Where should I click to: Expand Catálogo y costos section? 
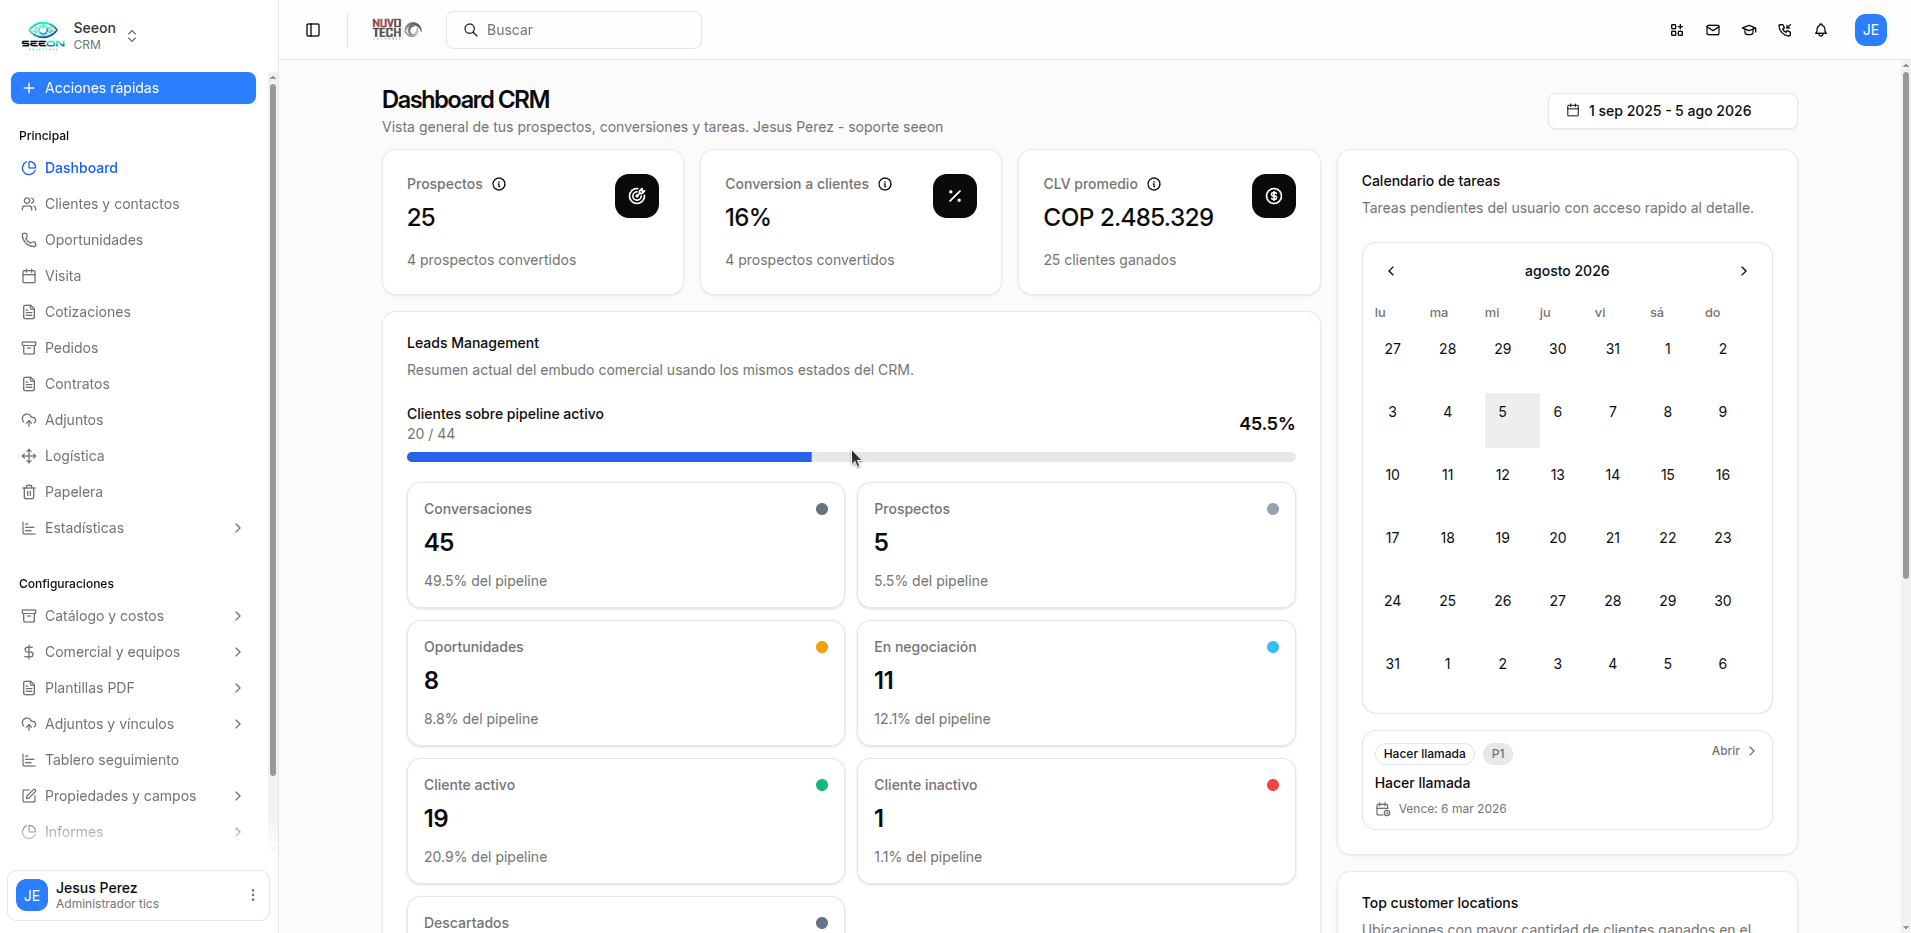coord(238,616)
